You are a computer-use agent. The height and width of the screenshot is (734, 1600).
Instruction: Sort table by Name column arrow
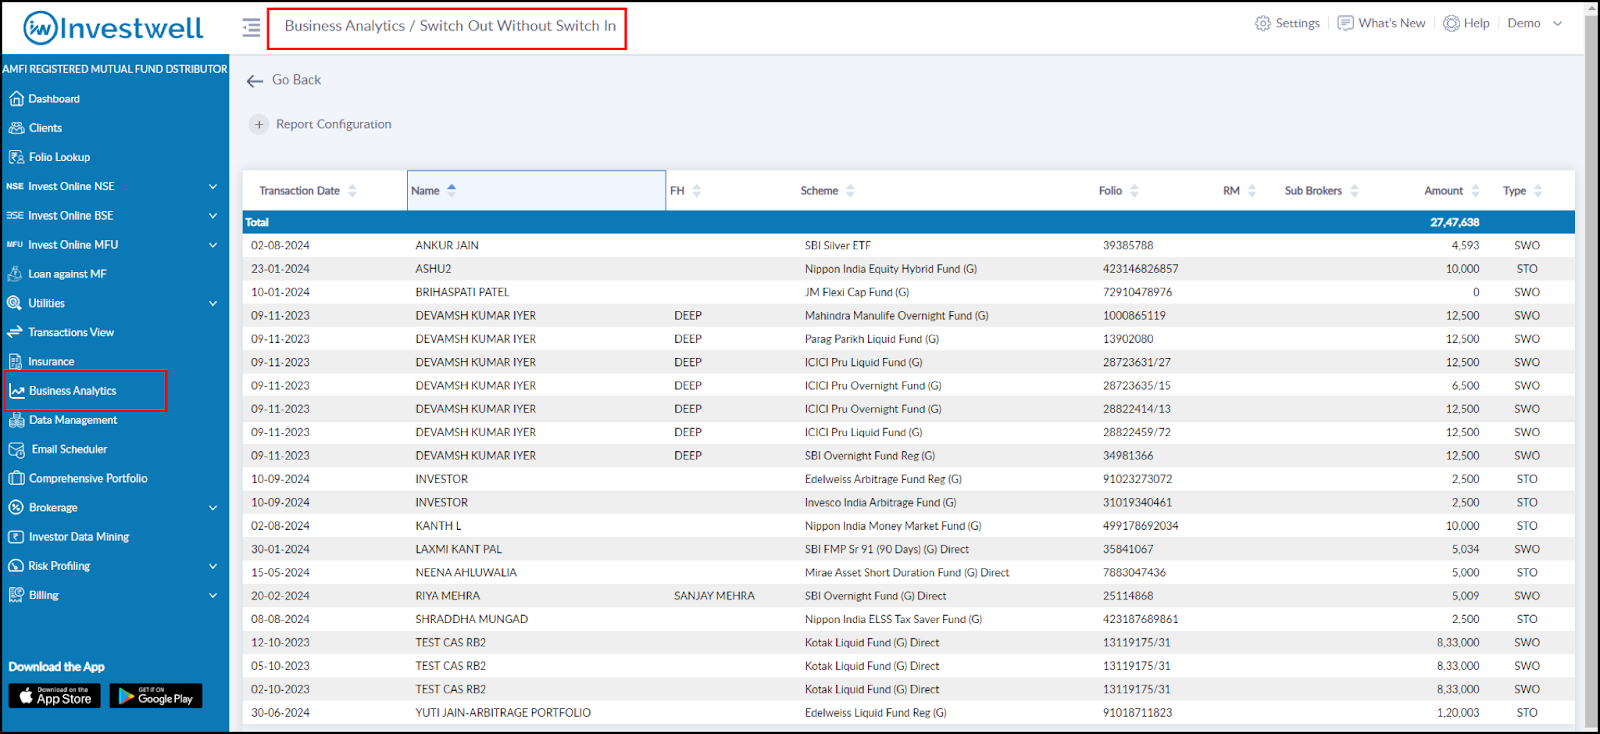click(452, 189)
